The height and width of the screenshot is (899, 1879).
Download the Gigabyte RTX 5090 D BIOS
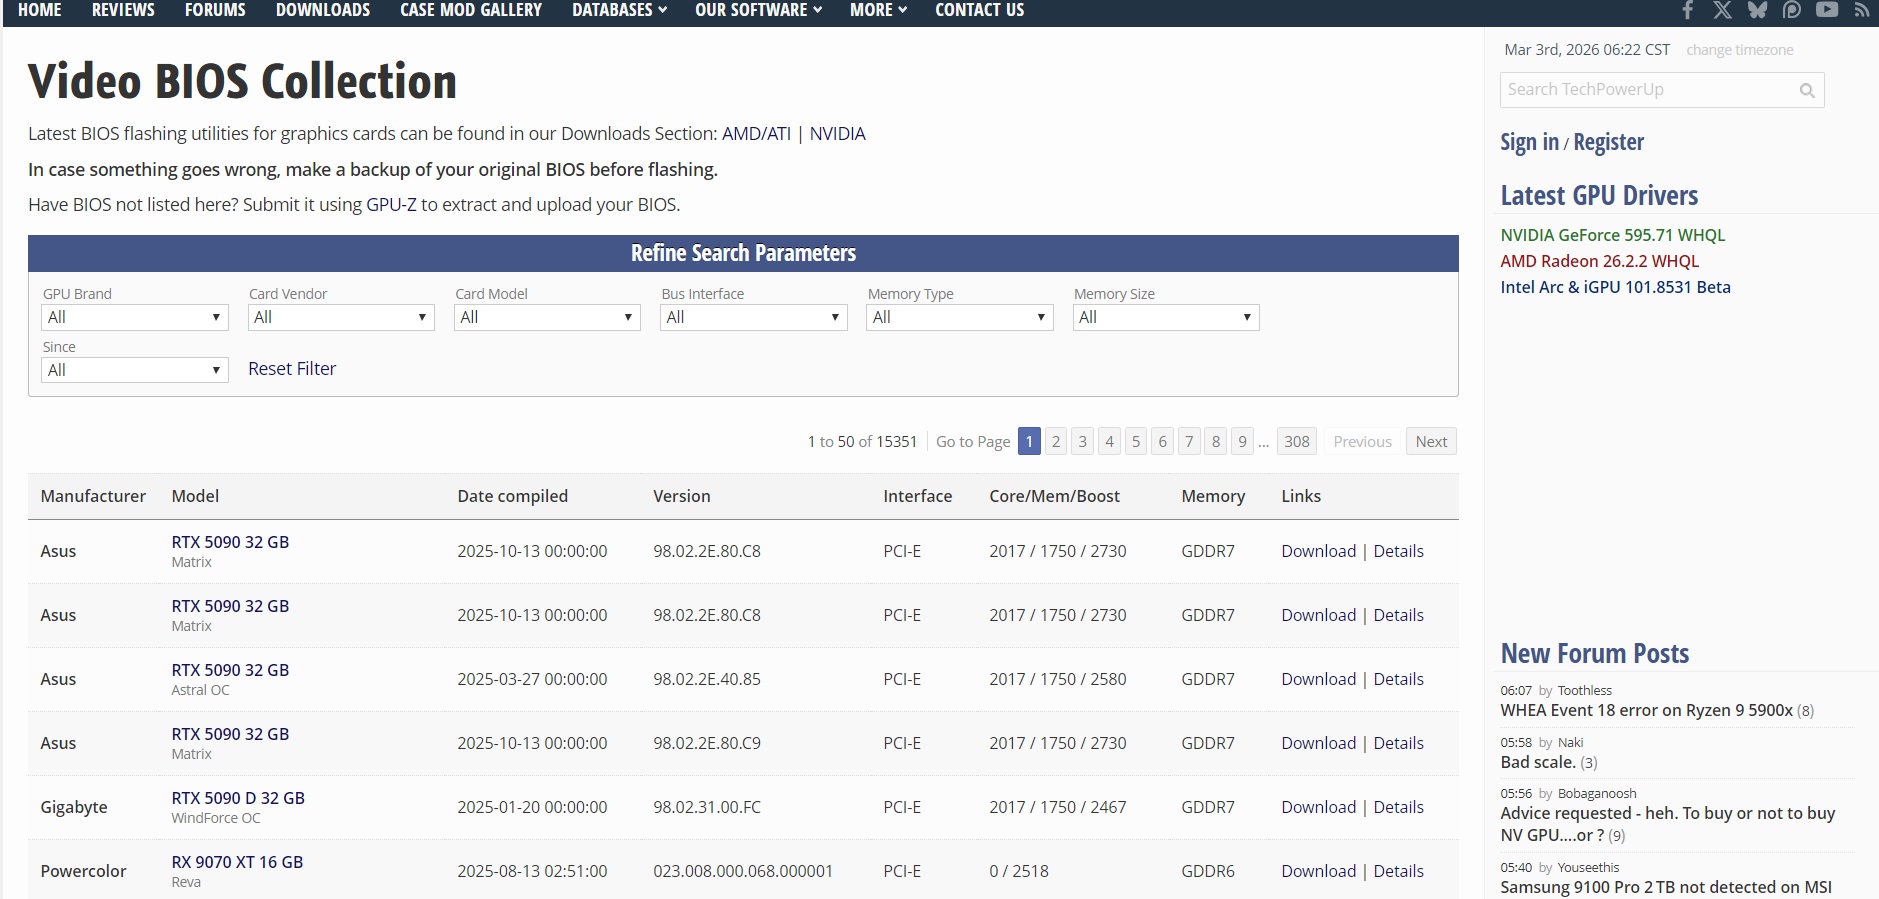coord(1318,808)
